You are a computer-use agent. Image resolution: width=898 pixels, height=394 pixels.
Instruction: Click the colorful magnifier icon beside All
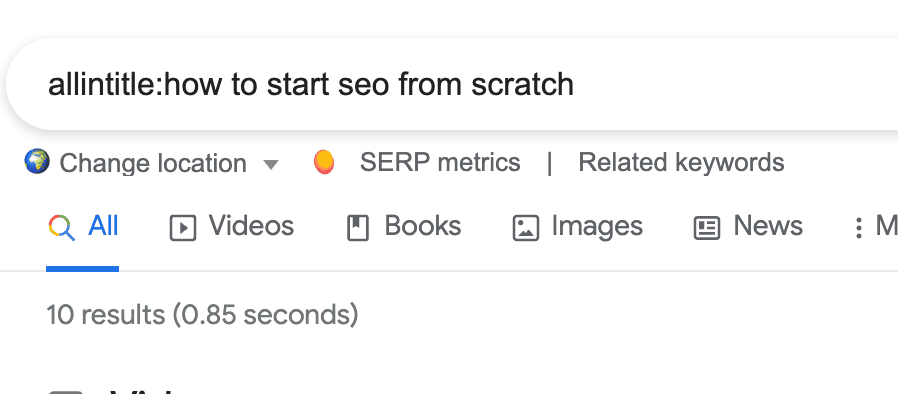point(61,228)
